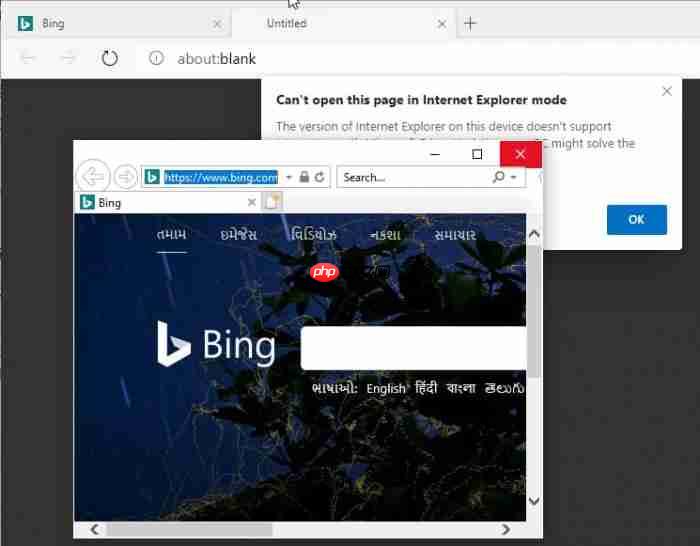This screenshot has width=700, height=546.
Task: Click the IE vertical scroll down arrow
Action: (534, 501)
